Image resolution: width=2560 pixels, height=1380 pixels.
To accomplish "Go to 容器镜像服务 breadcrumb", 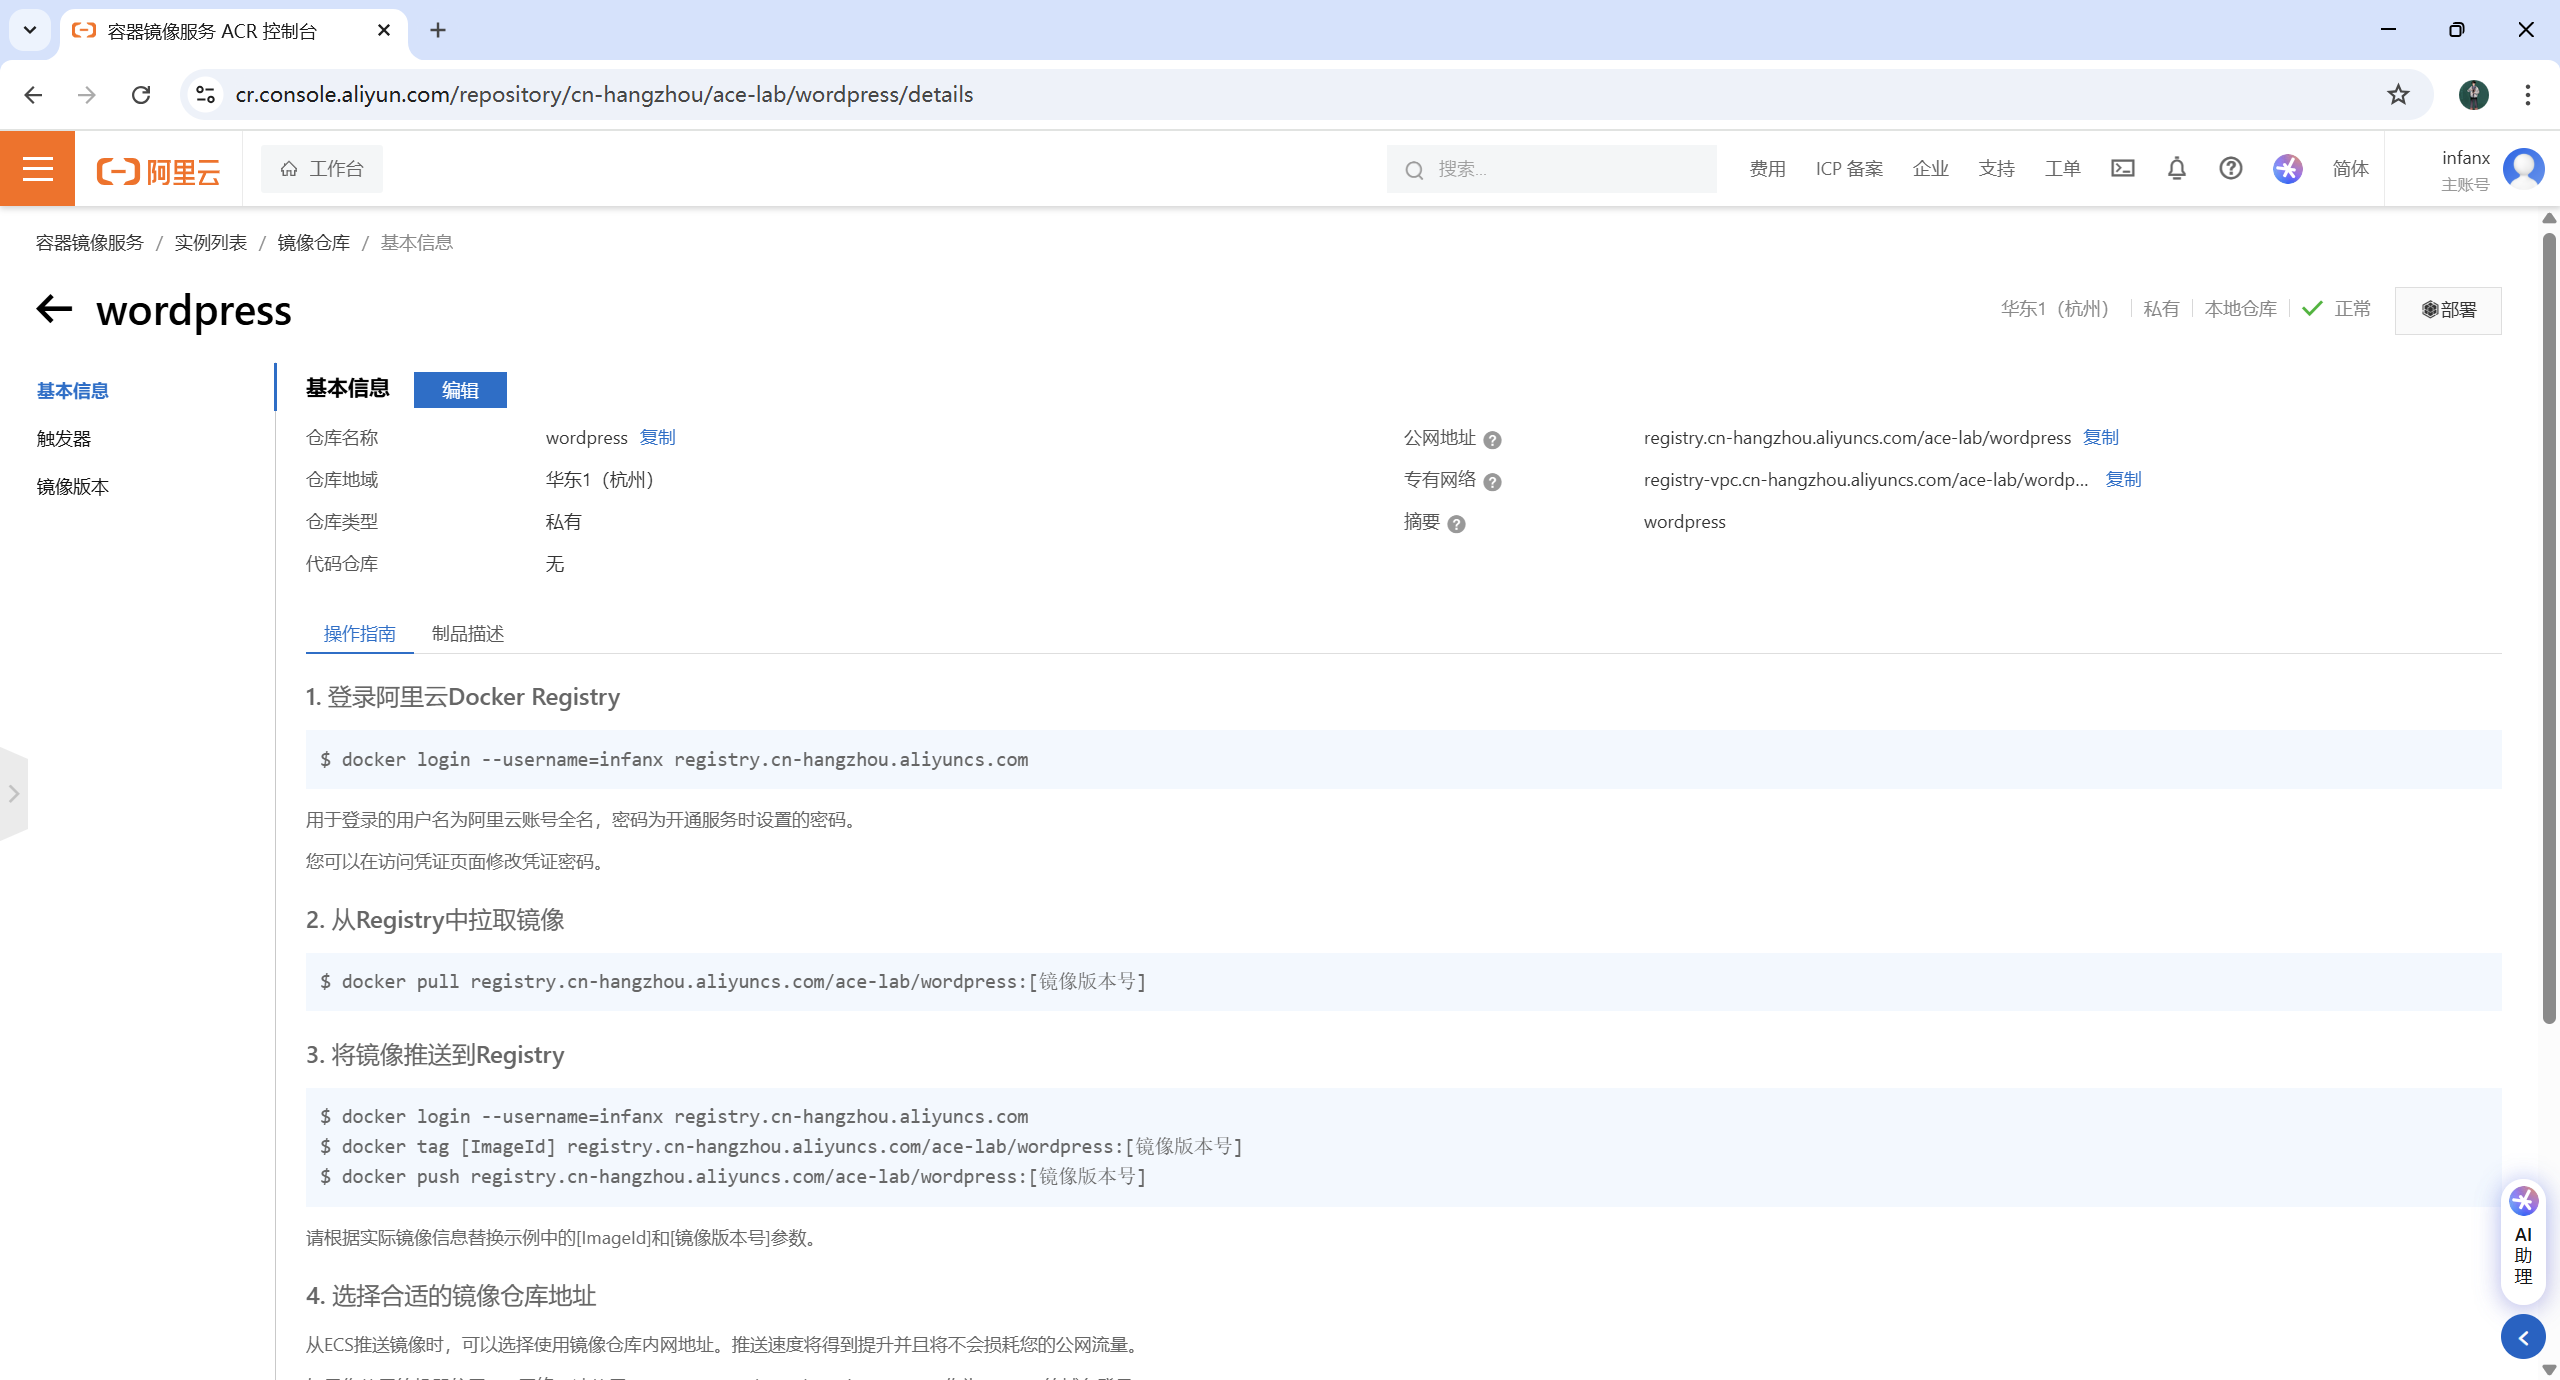I will point(90,243).
